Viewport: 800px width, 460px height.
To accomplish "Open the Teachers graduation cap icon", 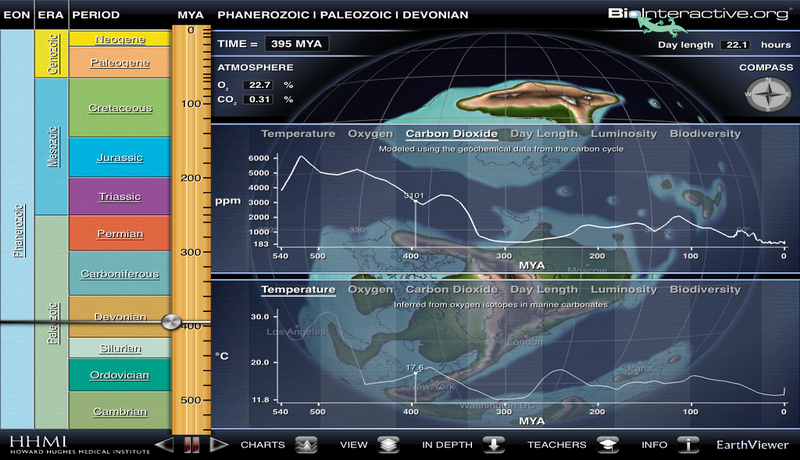I will [607, 445].
